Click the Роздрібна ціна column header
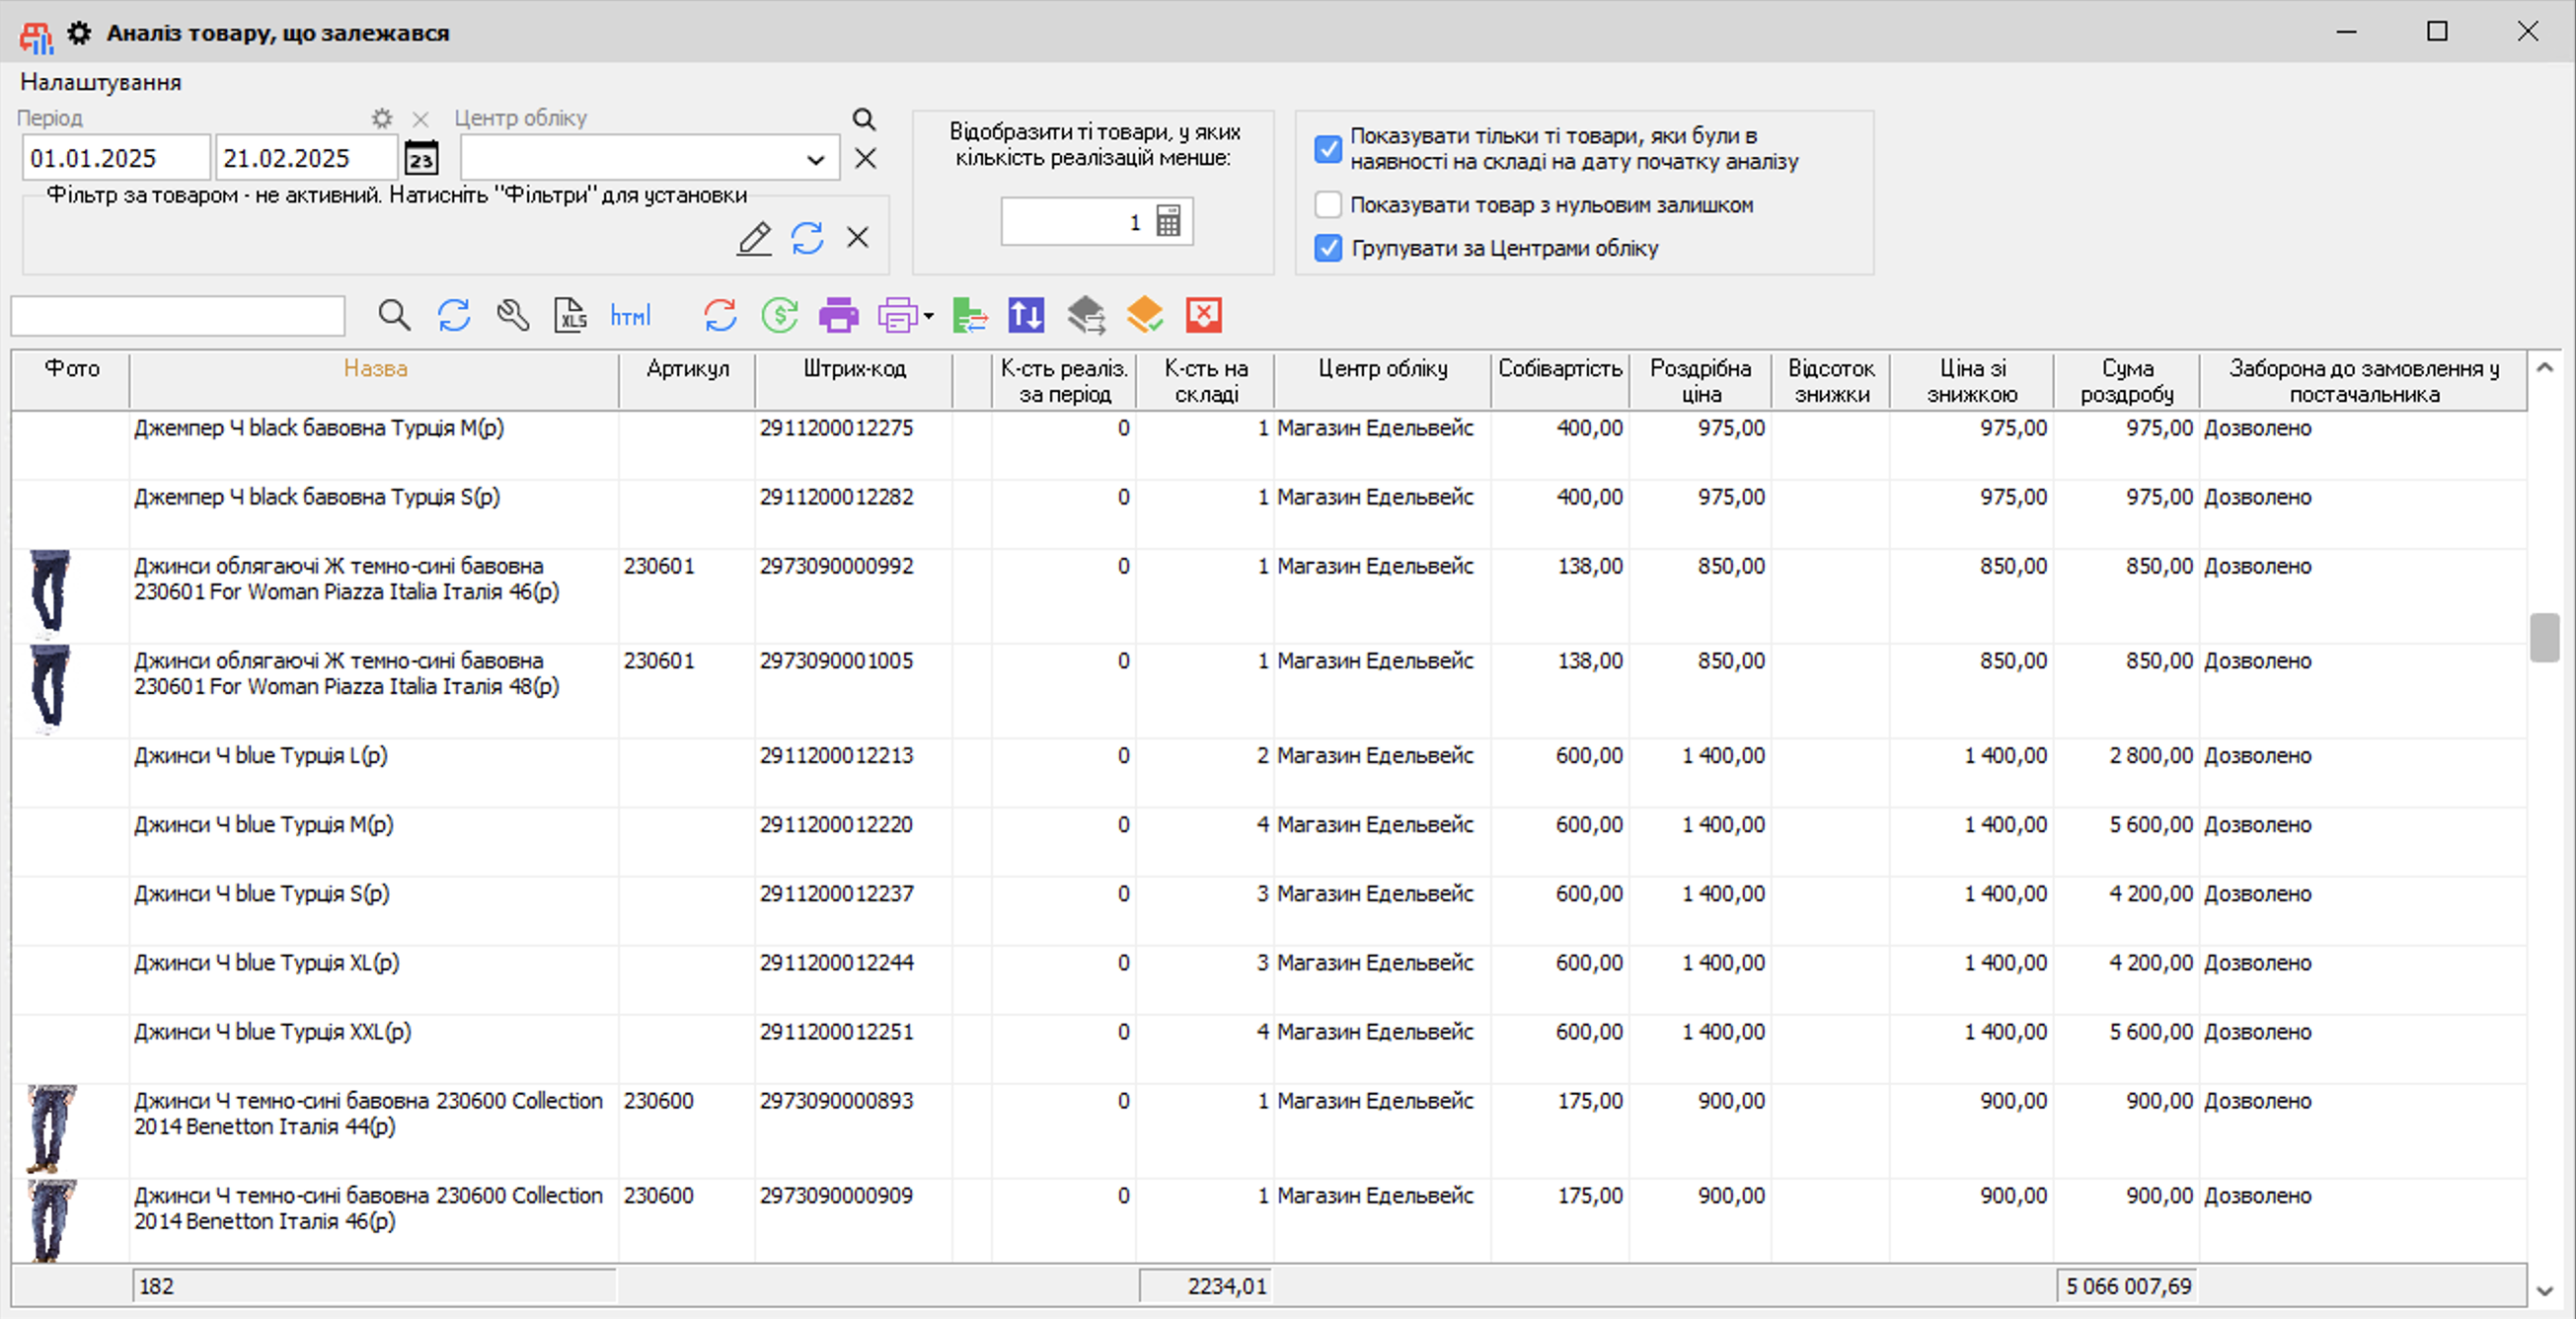This screenshot has width=2576, height=1319. click(x=1700, y=380)
